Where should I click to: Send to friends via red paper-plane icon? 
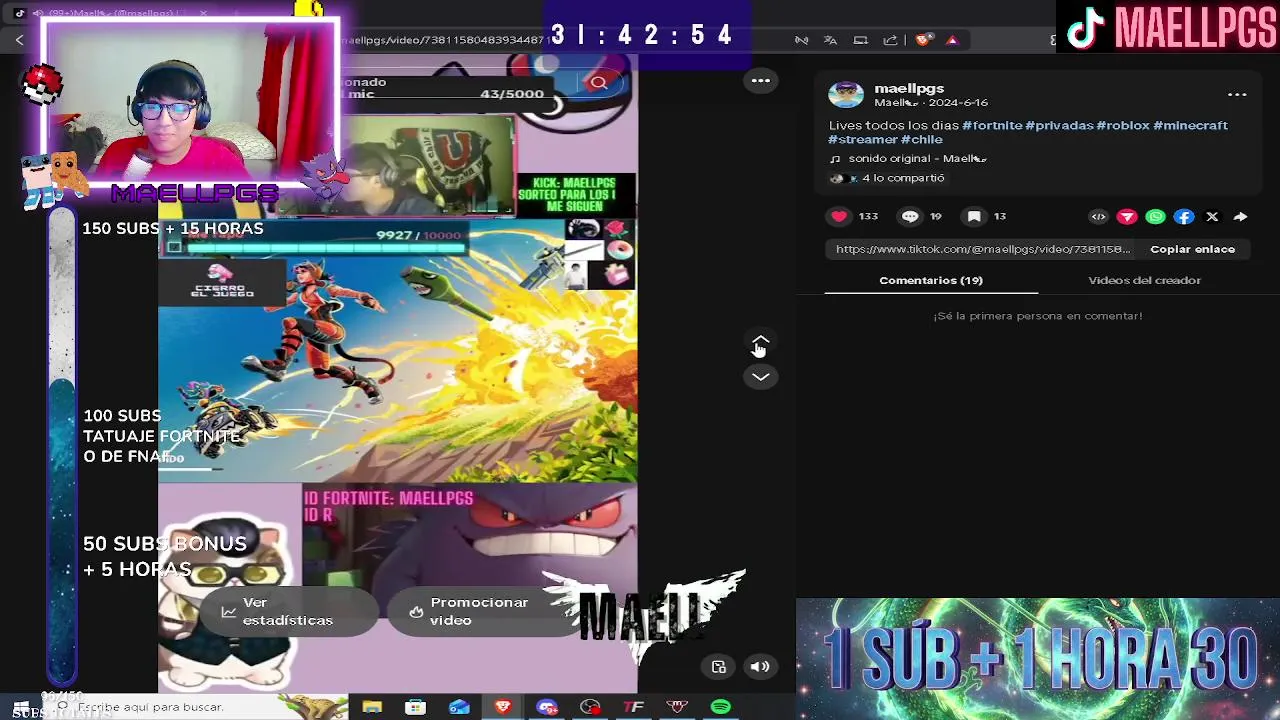coord(1127,217)
